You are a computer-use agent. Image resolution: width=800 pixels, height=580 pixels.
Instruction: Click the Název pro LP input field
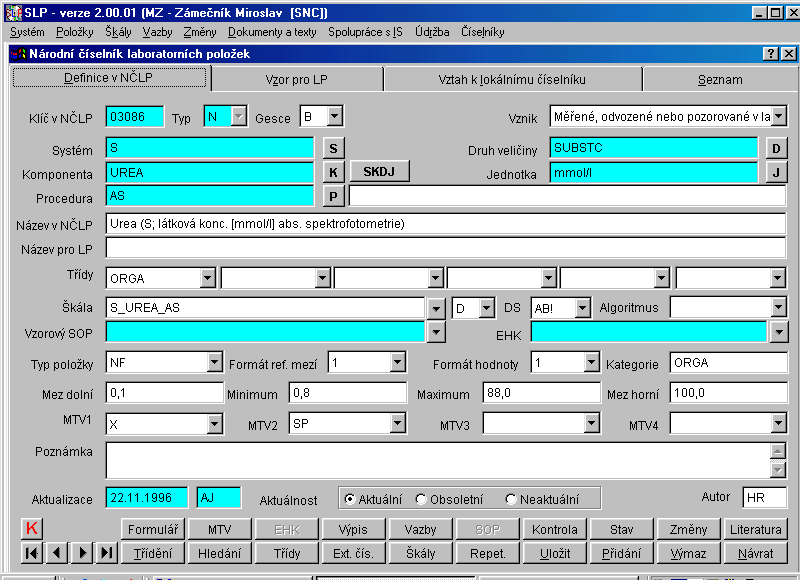[x=445, y=248]
